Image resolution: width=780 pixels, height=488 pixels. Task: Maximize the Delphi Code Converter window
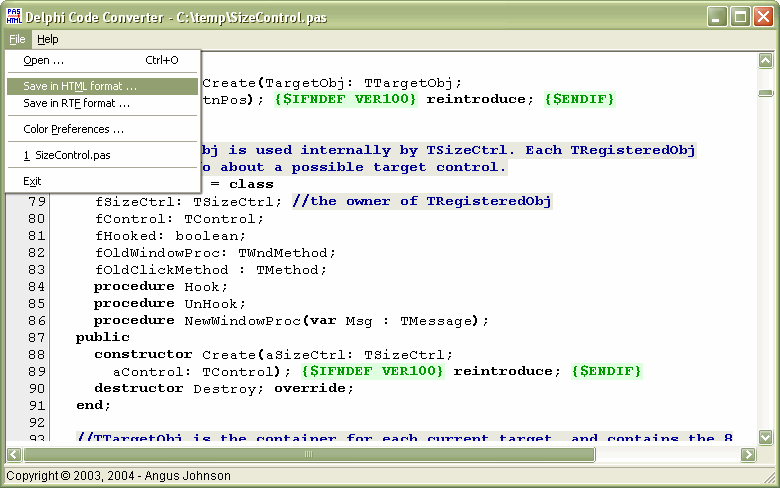[740, 17]
